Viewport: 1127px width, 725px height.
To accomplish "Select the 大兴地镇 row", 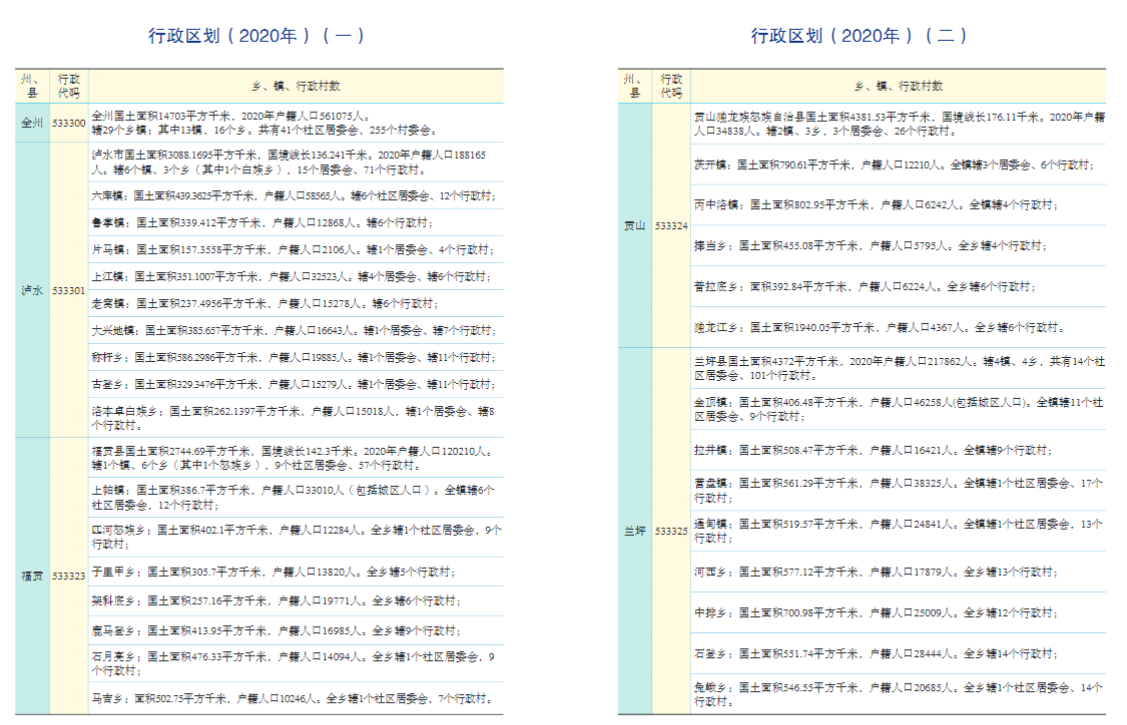I will pos(295,330).
